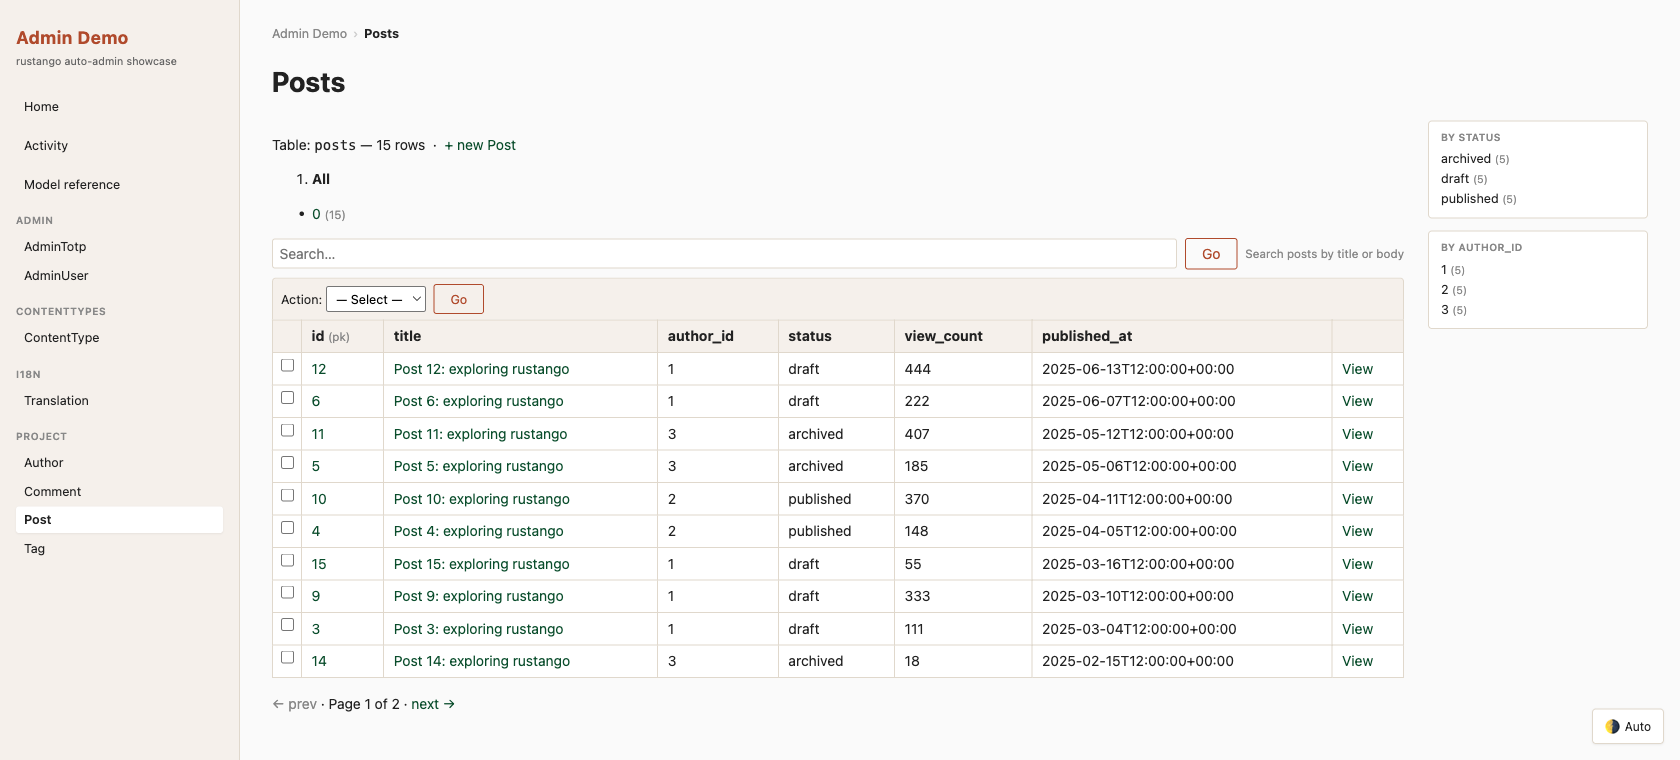Tick the checkbox for Post 12
Screen dimensions: 1680x760
pos(287,366)
